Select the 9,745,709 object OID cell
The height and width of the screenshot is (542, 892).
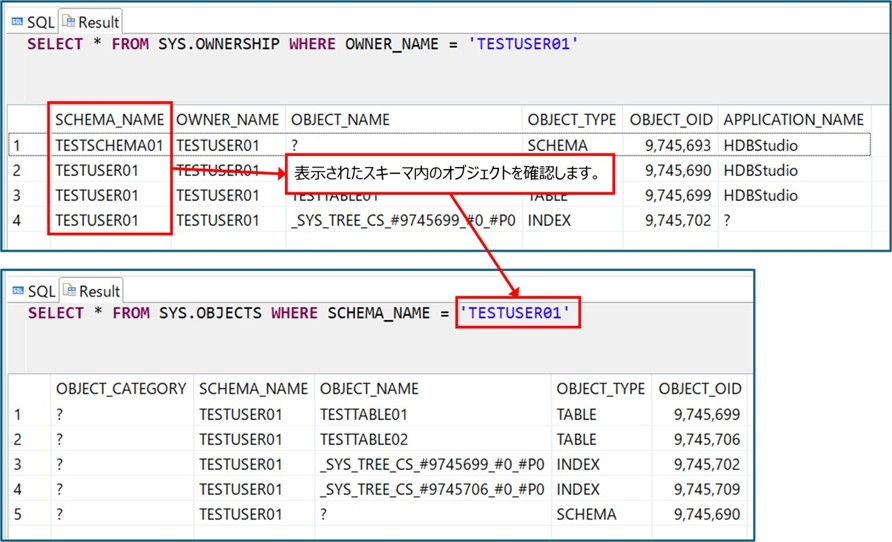tap(707, 489)
